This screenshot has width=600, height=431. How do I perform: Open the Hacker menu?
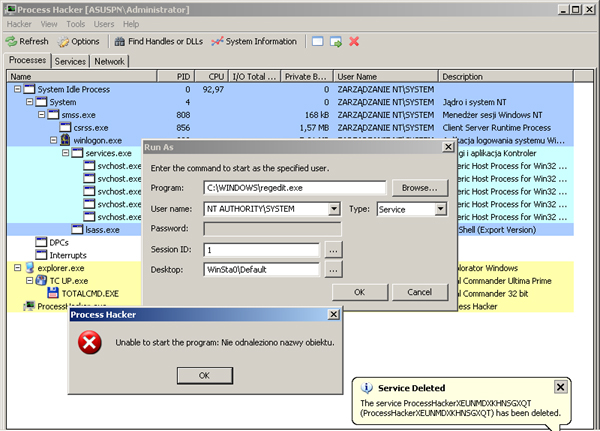19,24
